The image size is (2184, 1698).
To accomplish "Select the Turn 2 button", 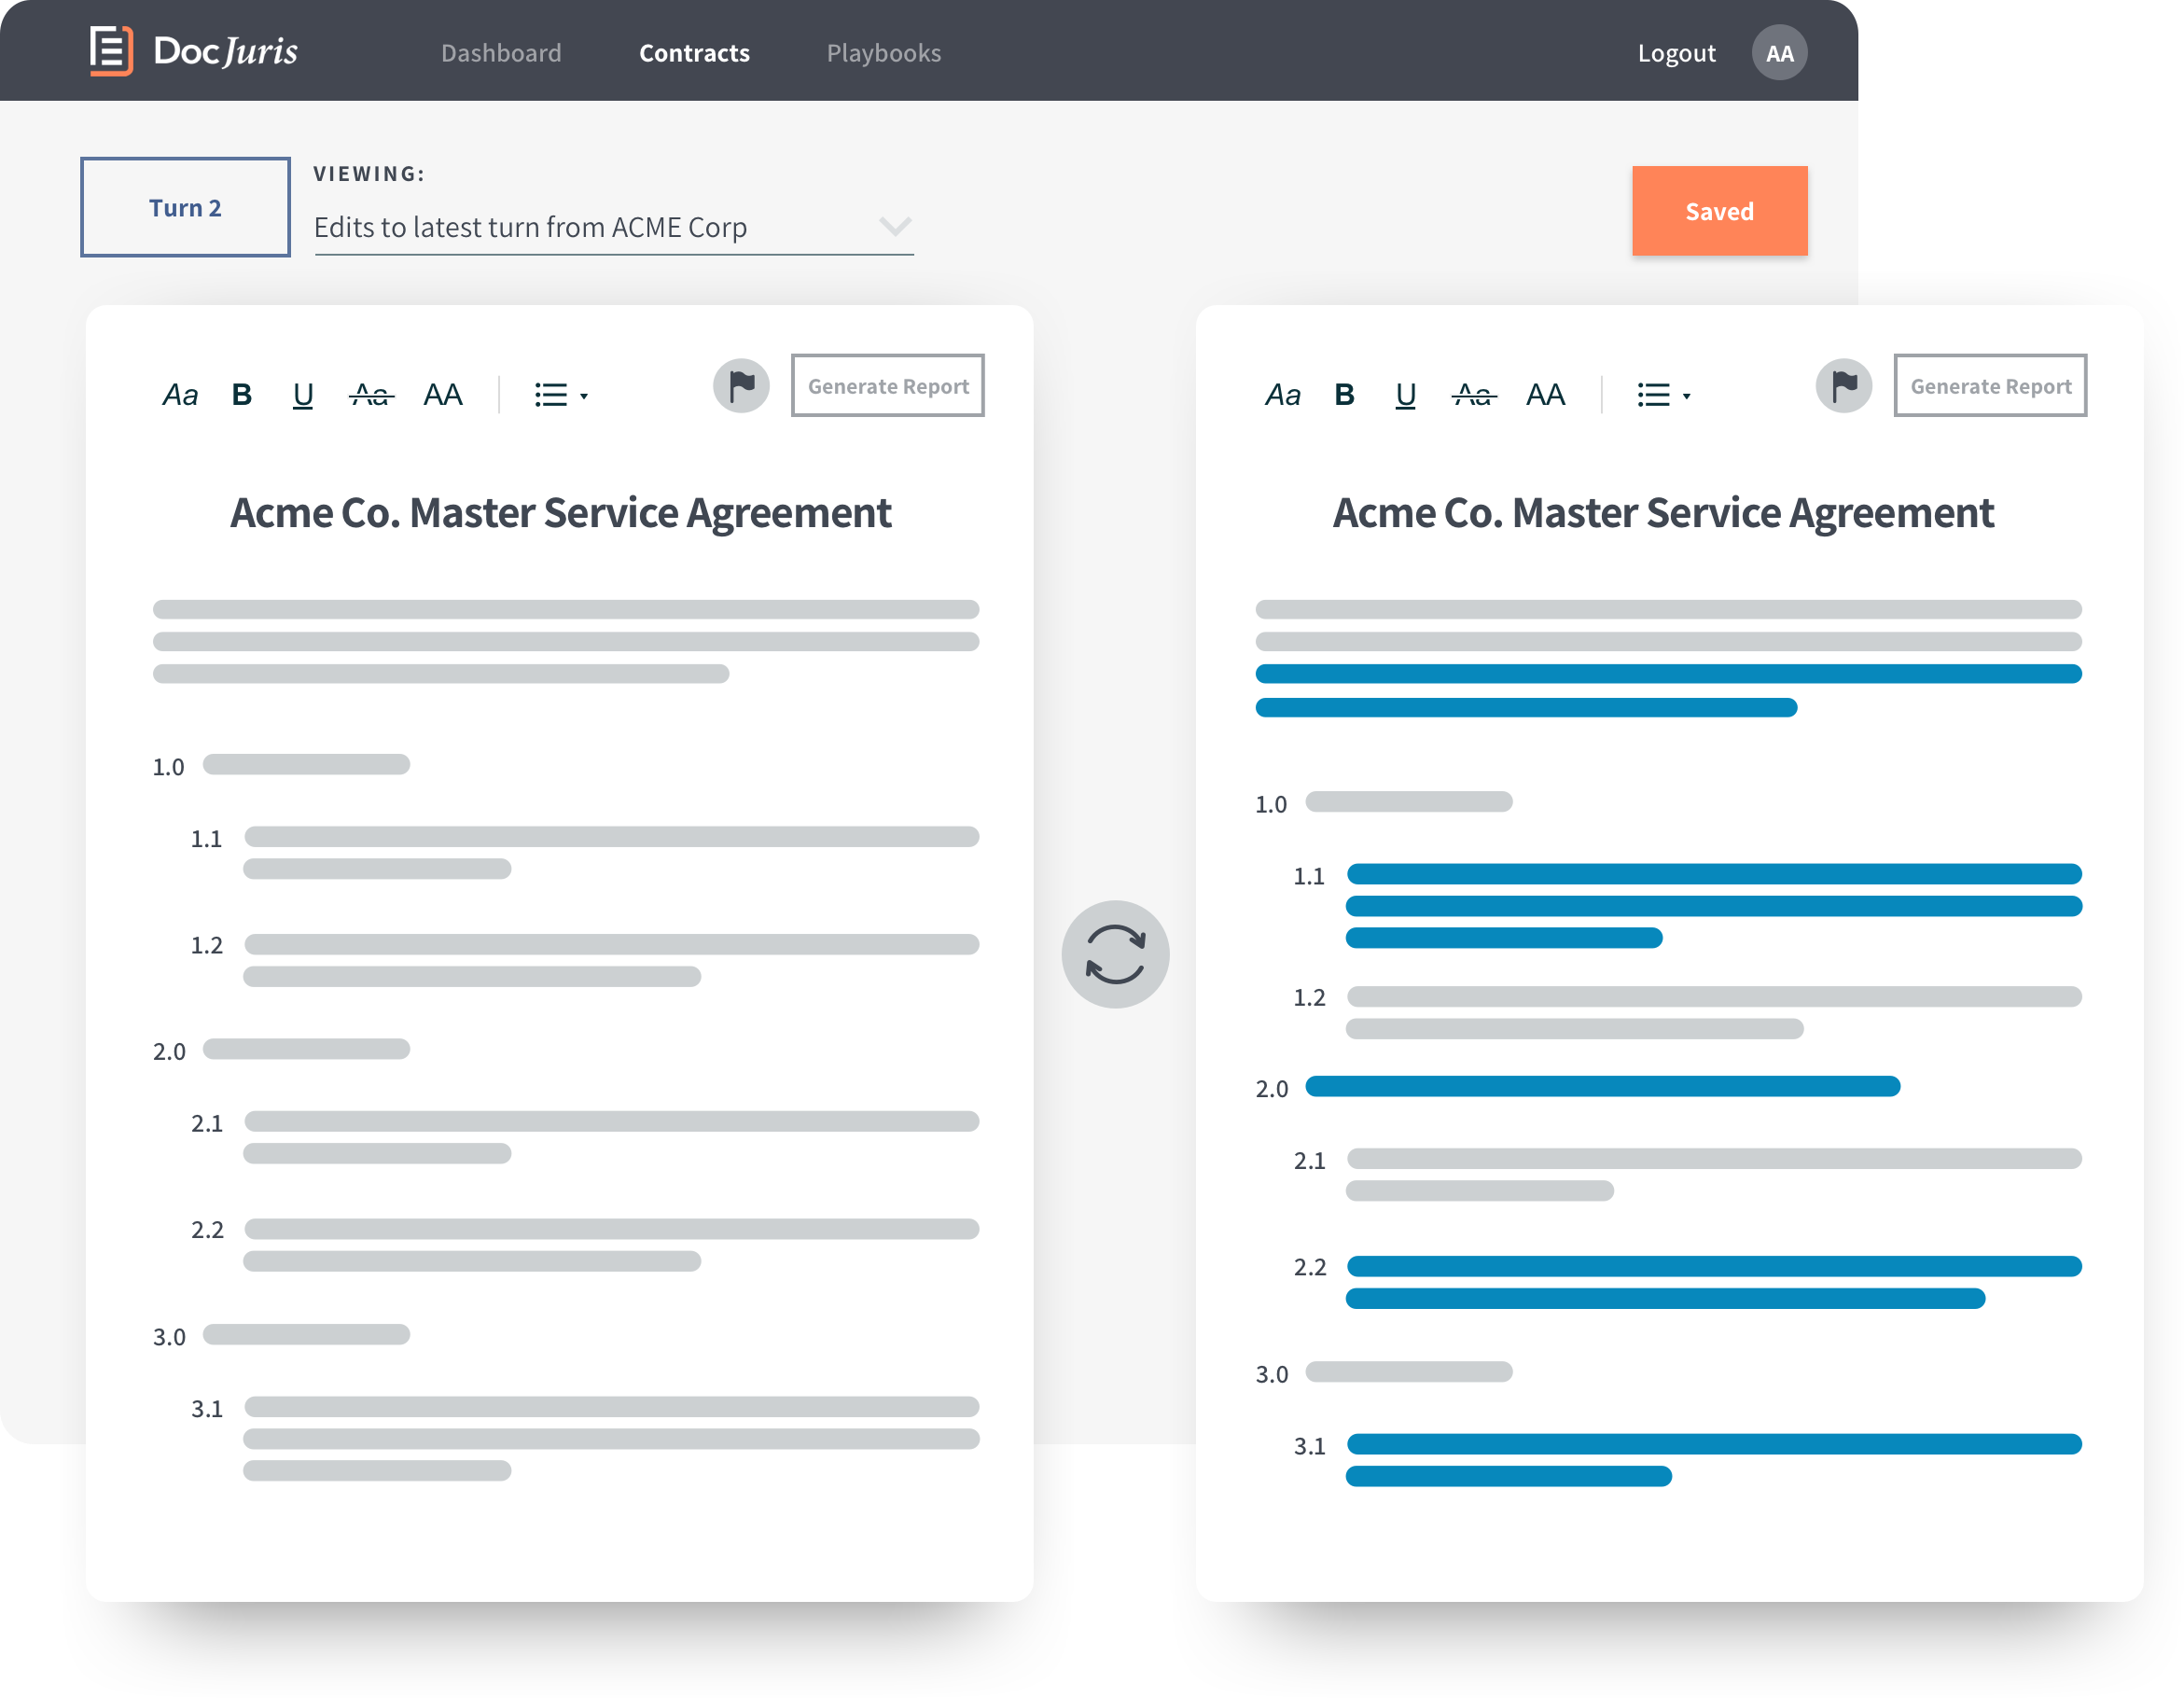I will (x=185, y=207).
